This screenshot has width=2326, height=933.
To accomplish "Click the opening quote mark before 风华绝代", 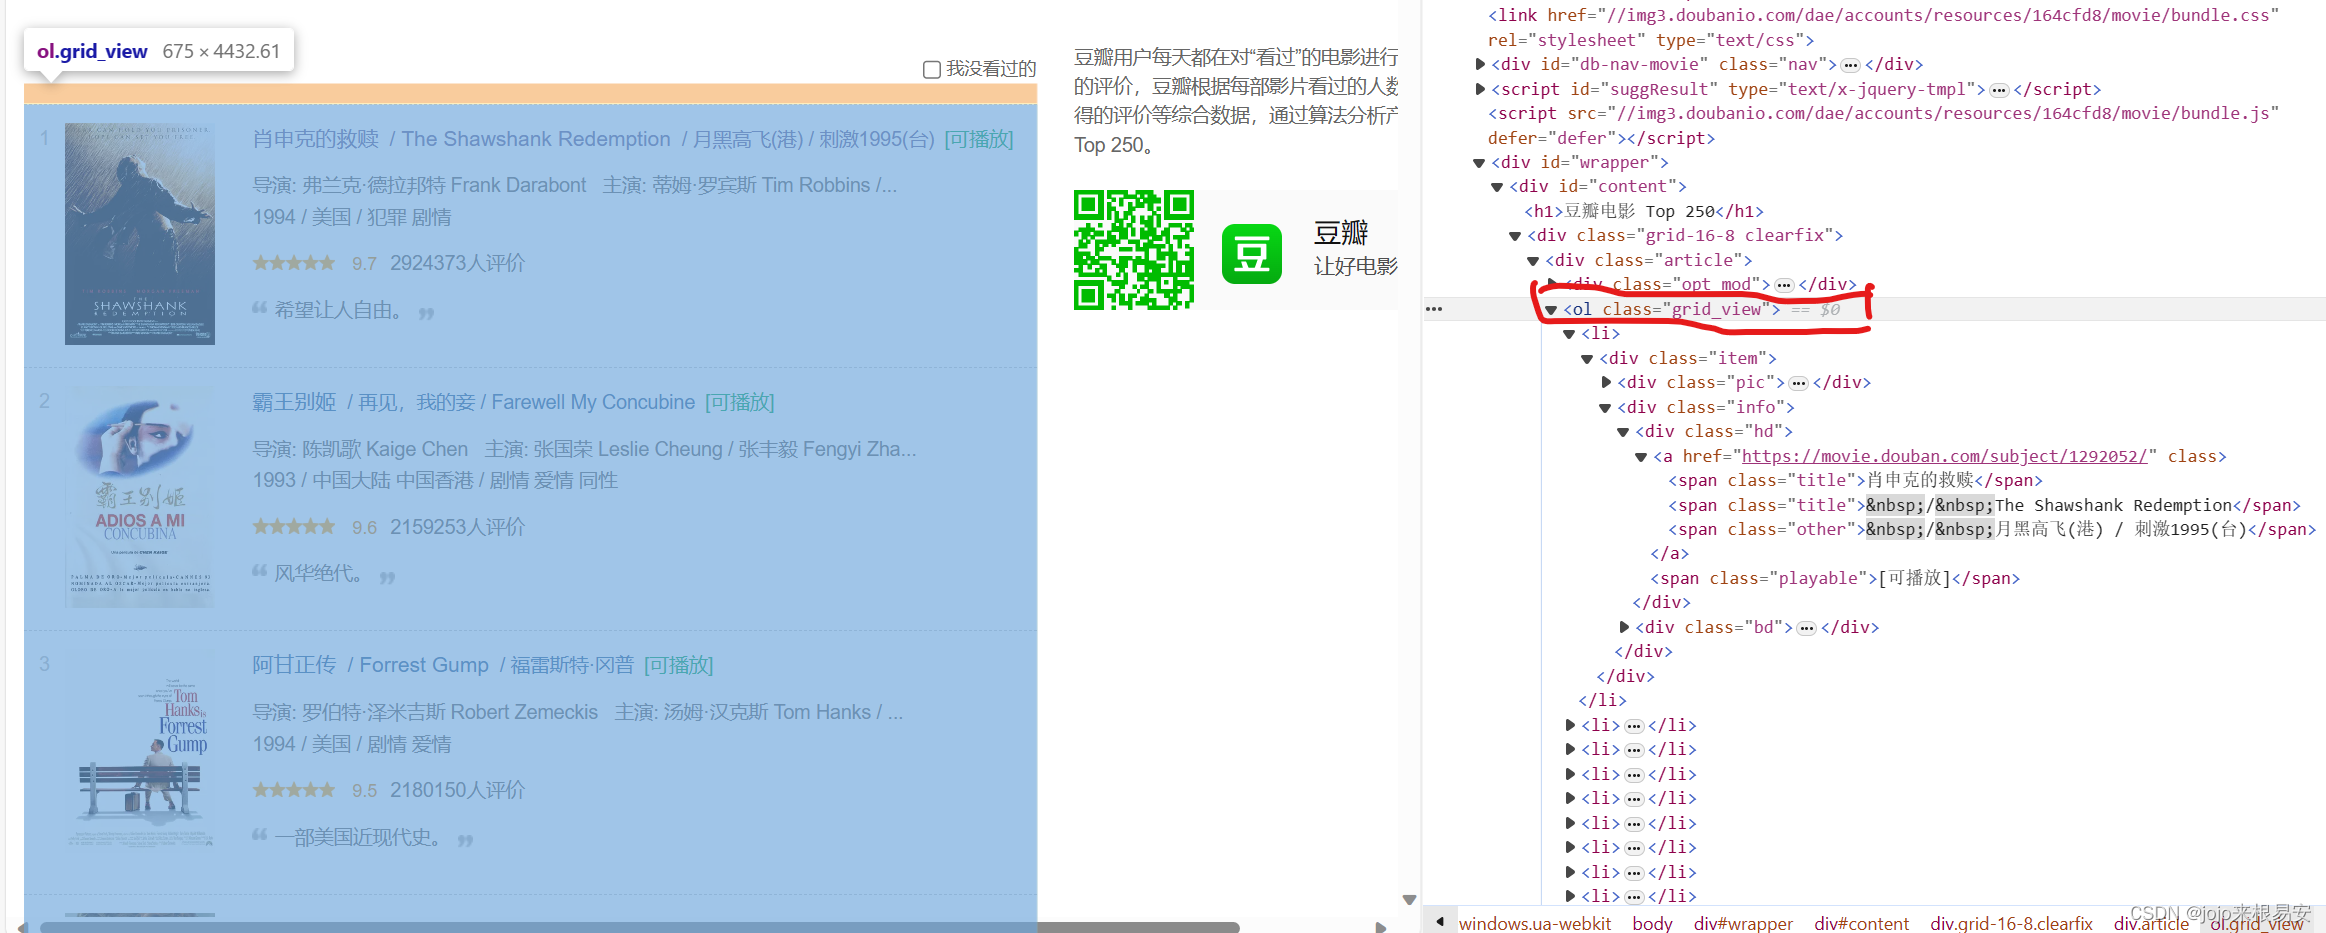I will pyautogui.click(x=260, y=571).
